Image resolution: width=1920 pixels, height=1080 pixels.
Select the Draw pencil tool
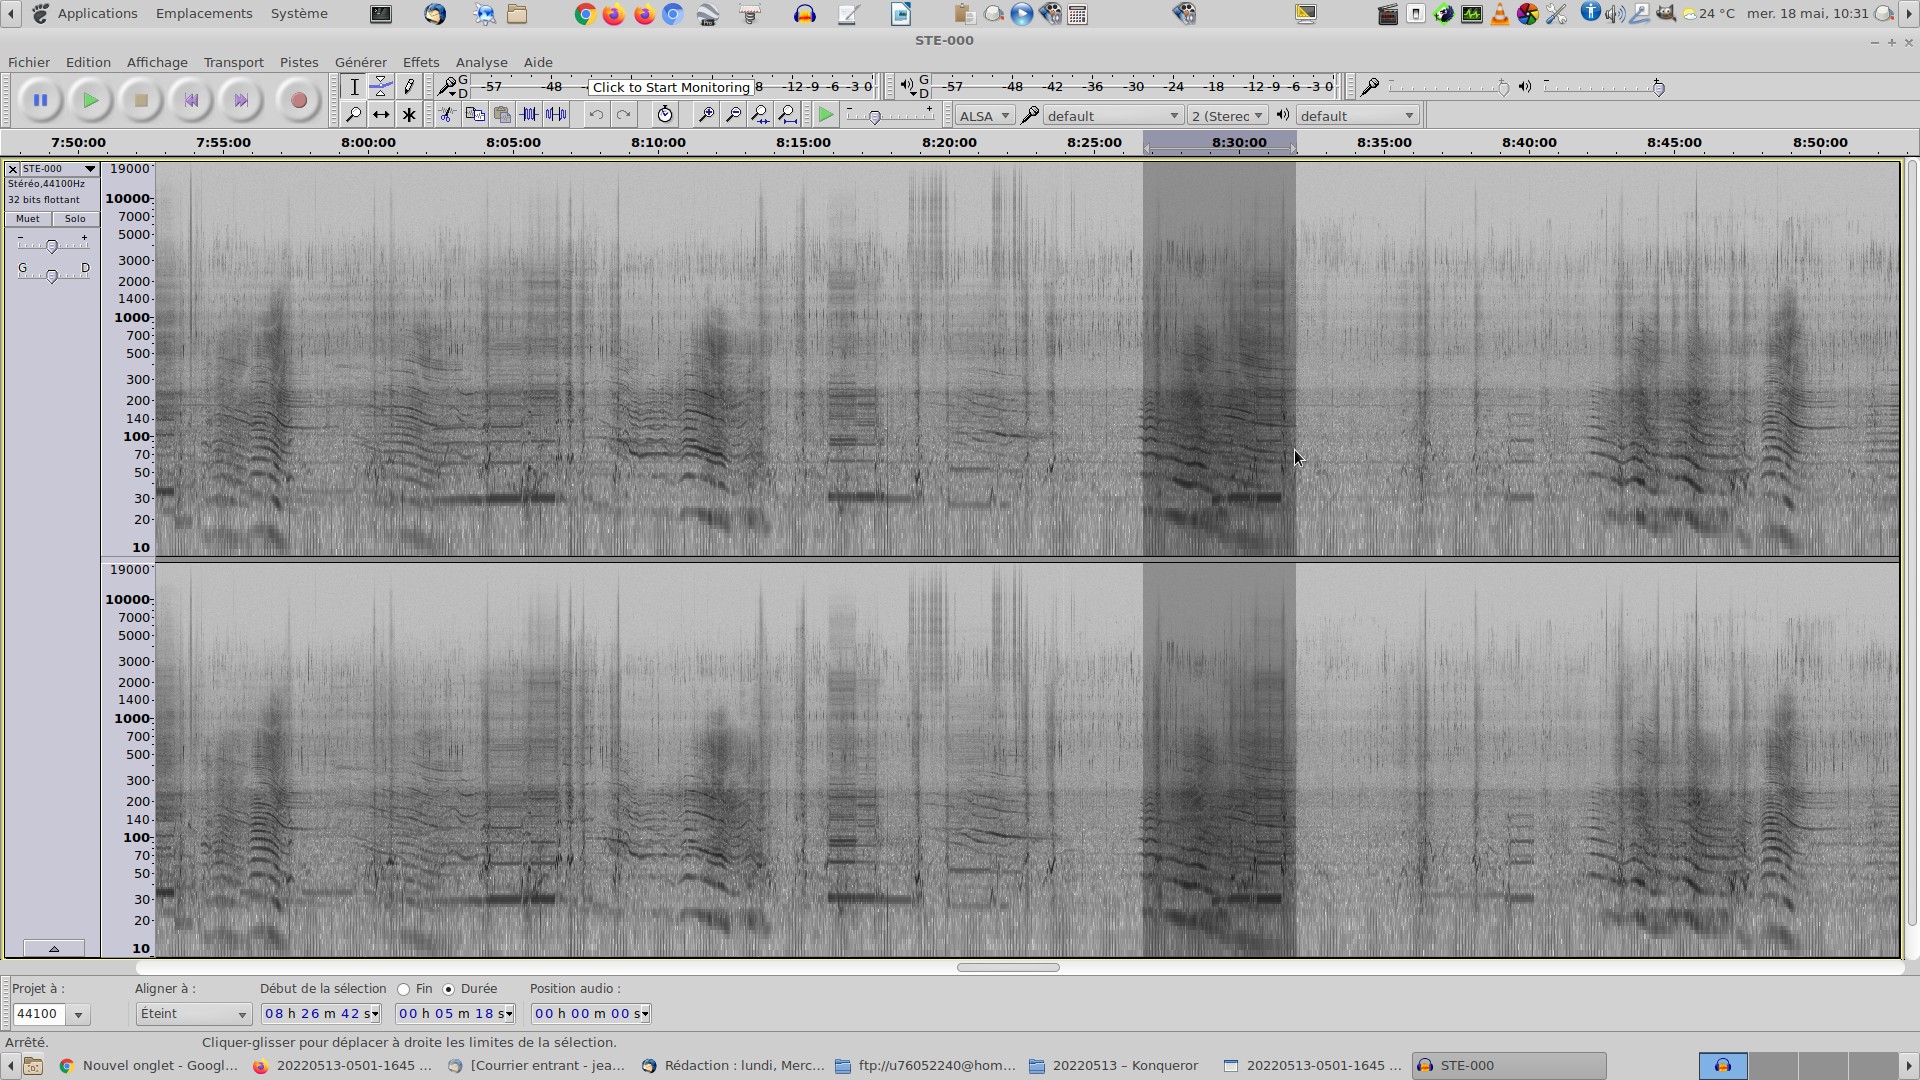click(409, 87)
